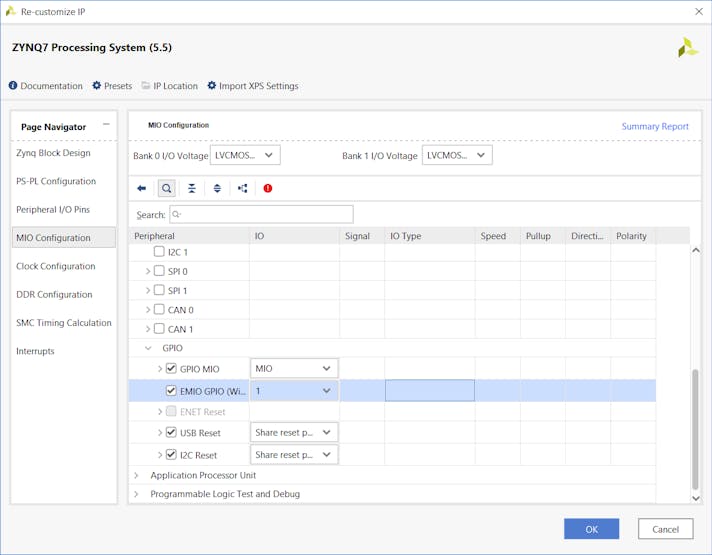Open USB Reset share reset pin dropdown

(294, 432)
